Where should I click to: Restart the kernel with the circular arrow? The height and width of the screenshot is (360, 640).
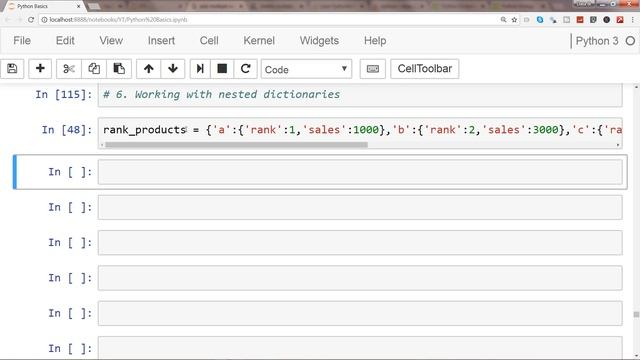pos(245,69)
